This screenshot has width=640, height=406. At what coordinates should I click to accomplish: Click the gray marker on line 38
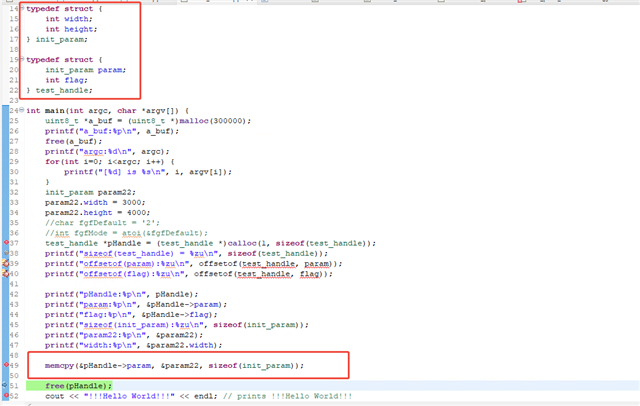pyautogui.click(x=5, y=254)
